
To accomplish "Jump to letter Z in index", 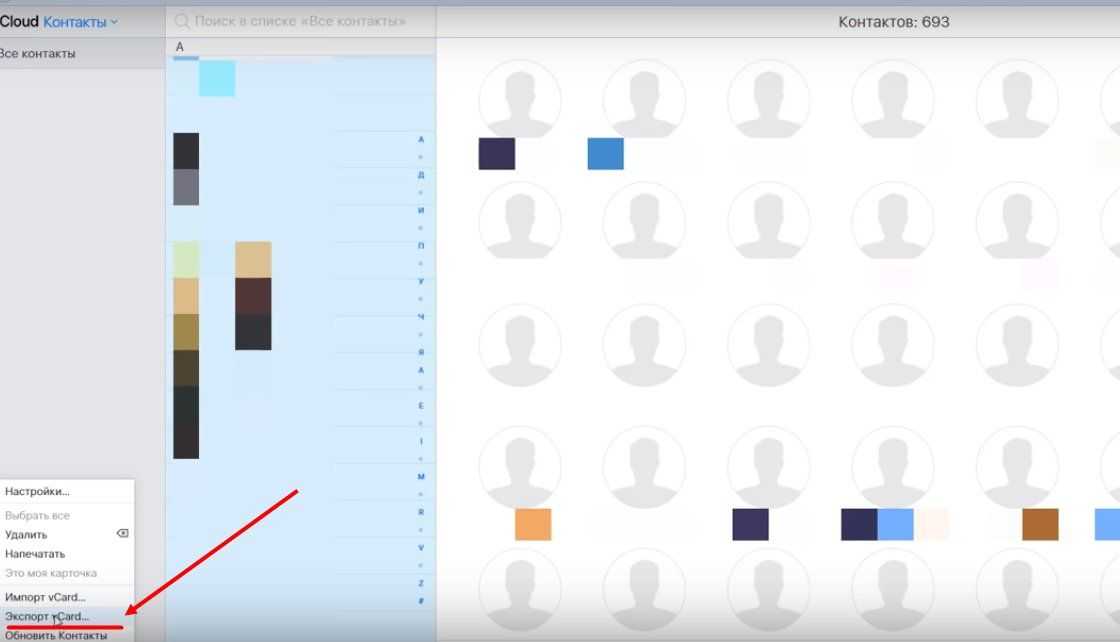I will click(421, 583).
